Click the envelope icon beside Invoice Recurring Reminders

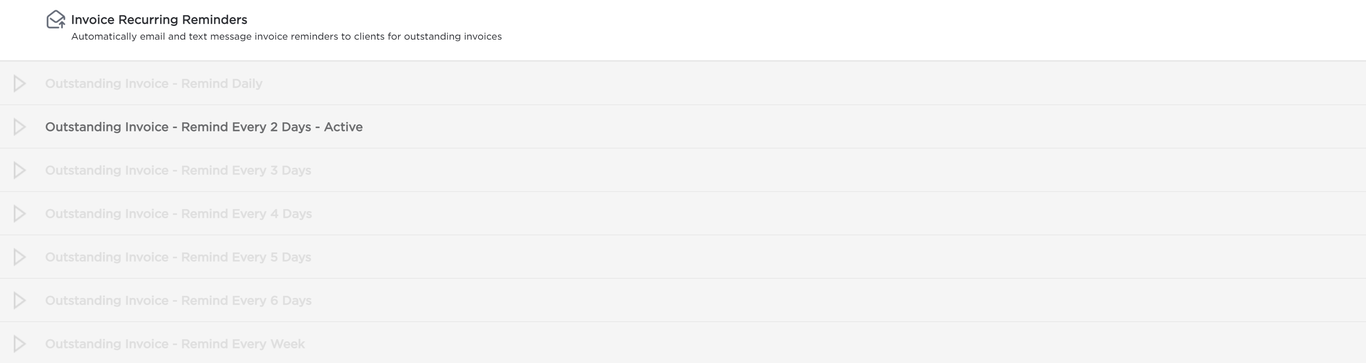[x=56, y=20]
